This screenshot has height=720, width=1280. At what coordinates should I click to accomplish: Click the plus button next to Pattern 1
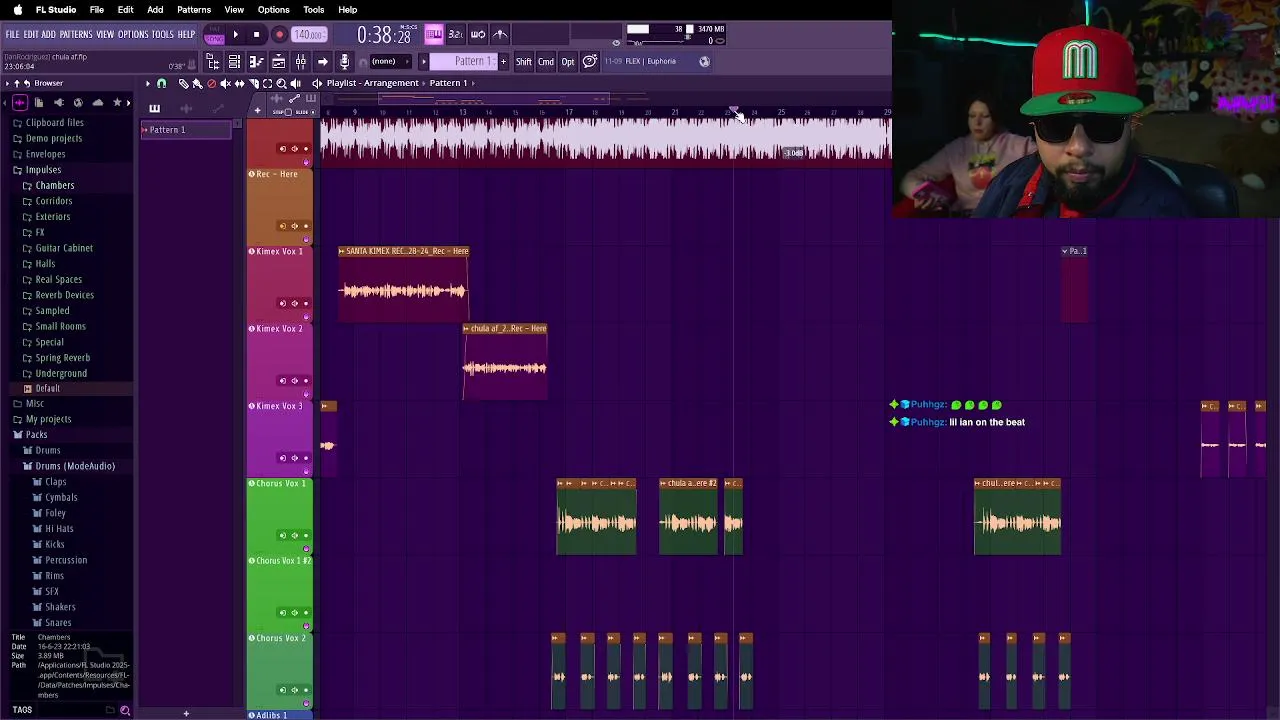tap(503, 62)
